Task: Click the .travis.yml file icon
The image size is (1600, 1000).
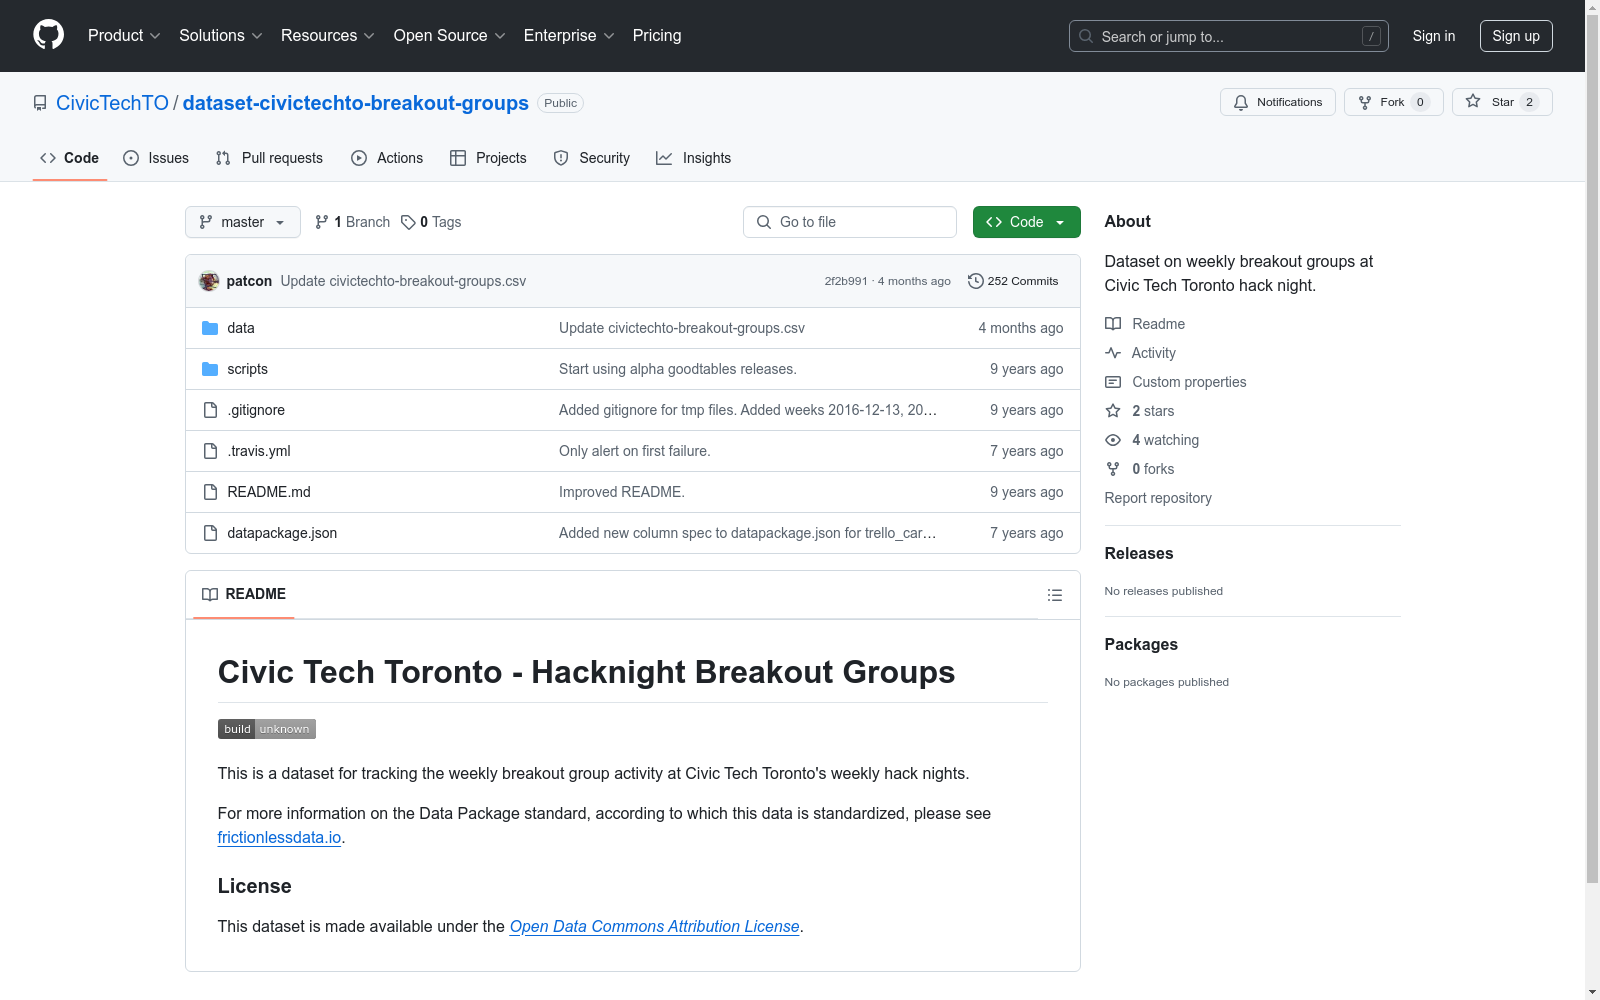Action: [x=210, y=451]
